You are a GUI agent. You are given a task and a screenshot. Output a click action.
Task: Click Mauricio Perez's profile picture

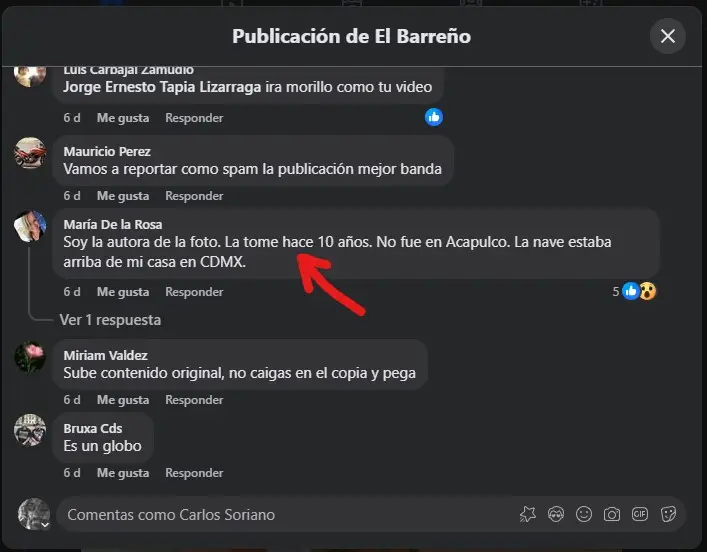pos(30,153)
